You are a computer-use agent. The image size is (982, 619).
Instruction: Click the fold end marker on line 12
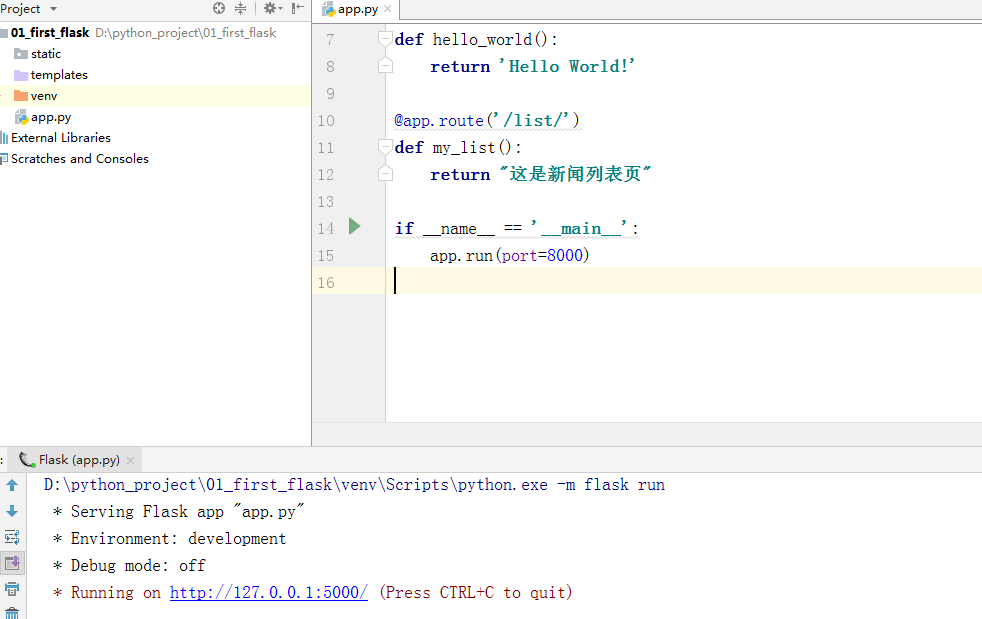(385, 174)
